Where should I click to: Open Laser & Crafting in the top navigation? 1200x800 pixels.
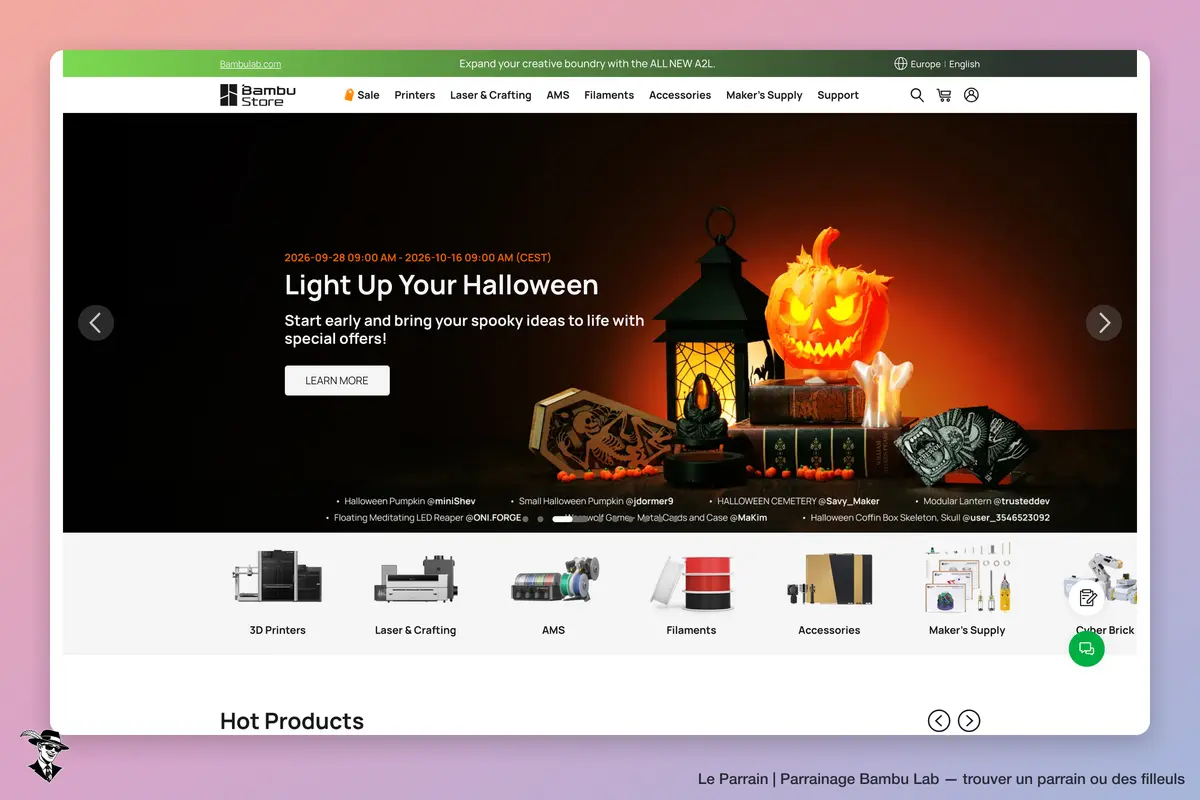[491, 95]
